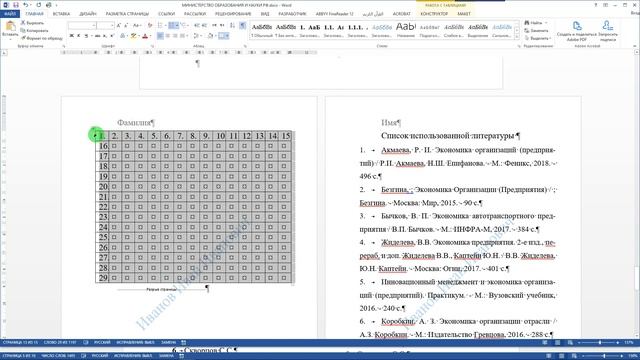The width and height of the screenshot is (640, 360).
Task: Toggle underline (Ч) formatting
Action: (x=86, y=36)
